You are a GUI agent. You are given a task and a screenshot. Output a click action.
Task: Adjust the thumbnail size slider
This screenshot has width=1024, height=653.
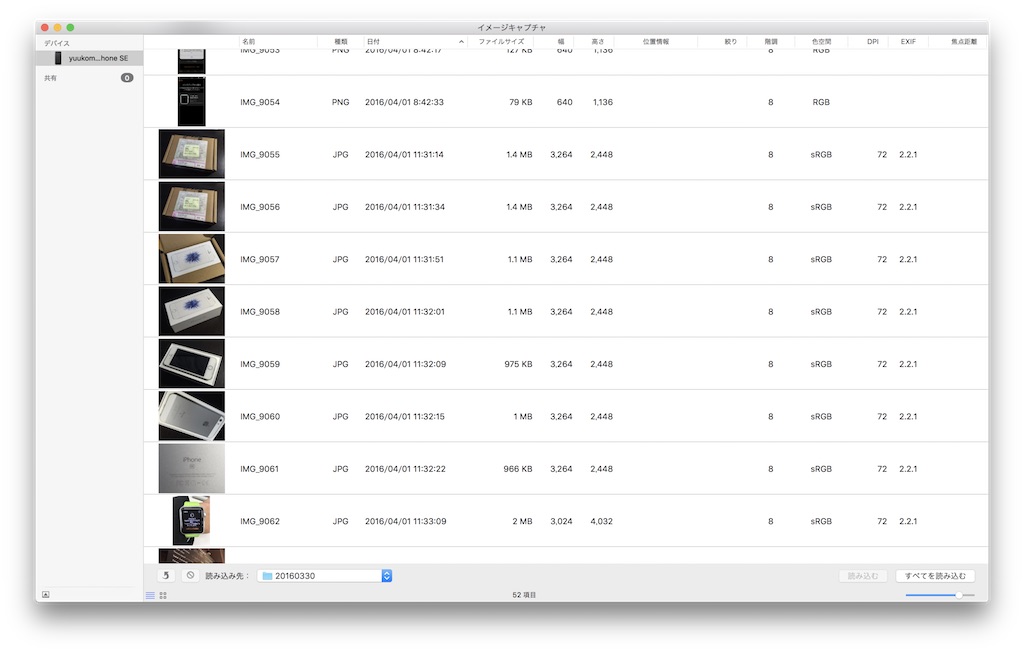pyautogui.click(x=958, y=595)
